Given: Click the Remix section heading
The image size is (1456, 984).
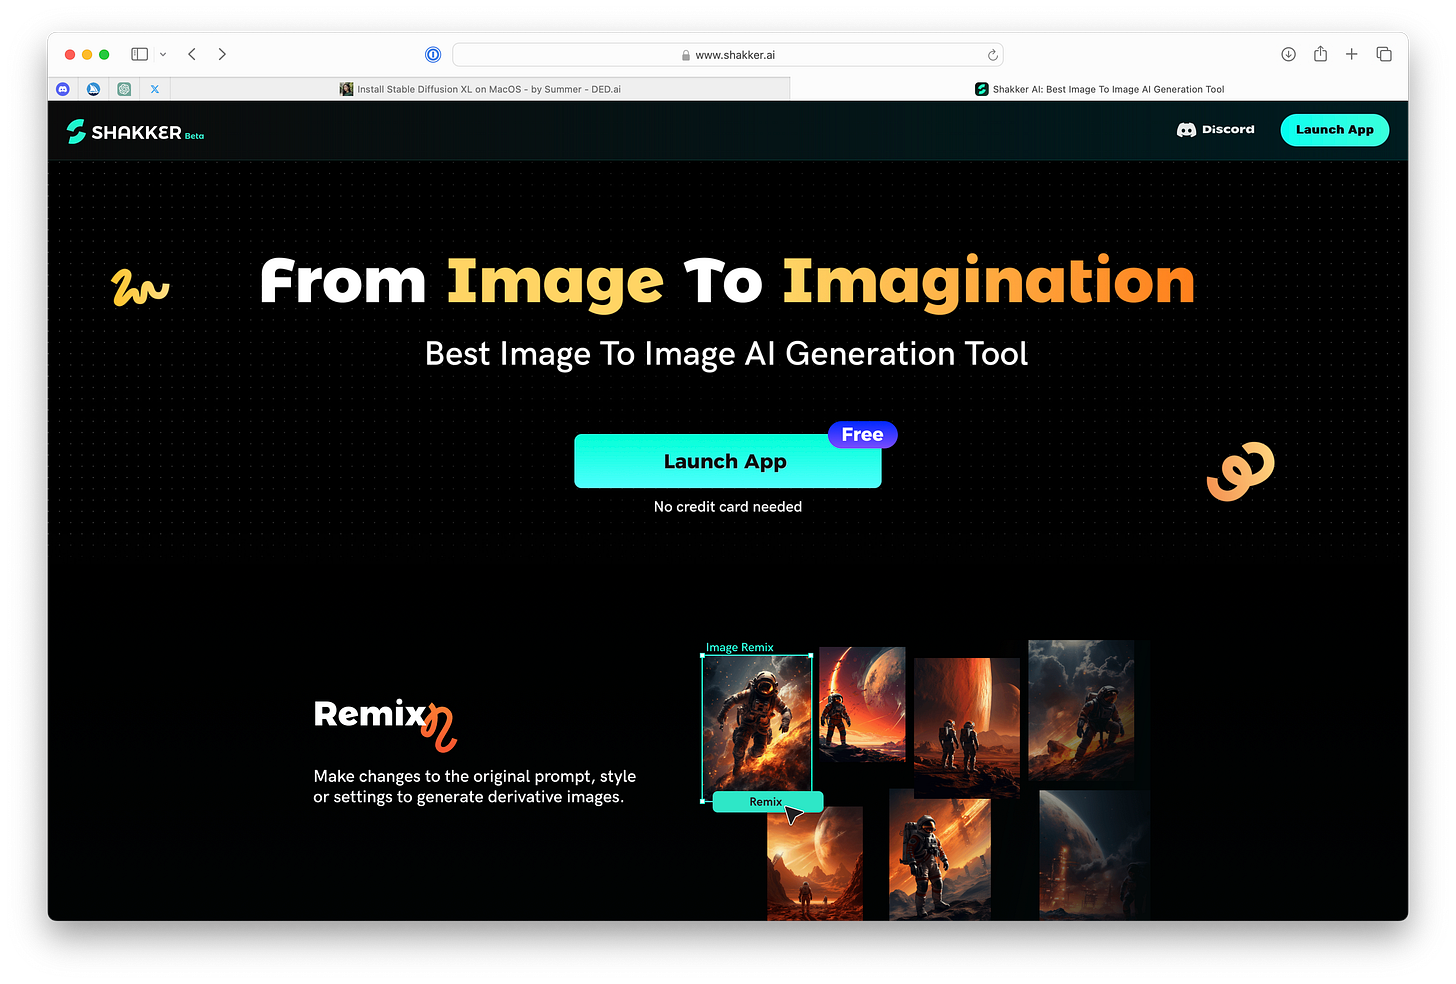Looking at the screenshot, I should (x=371, y=714).
